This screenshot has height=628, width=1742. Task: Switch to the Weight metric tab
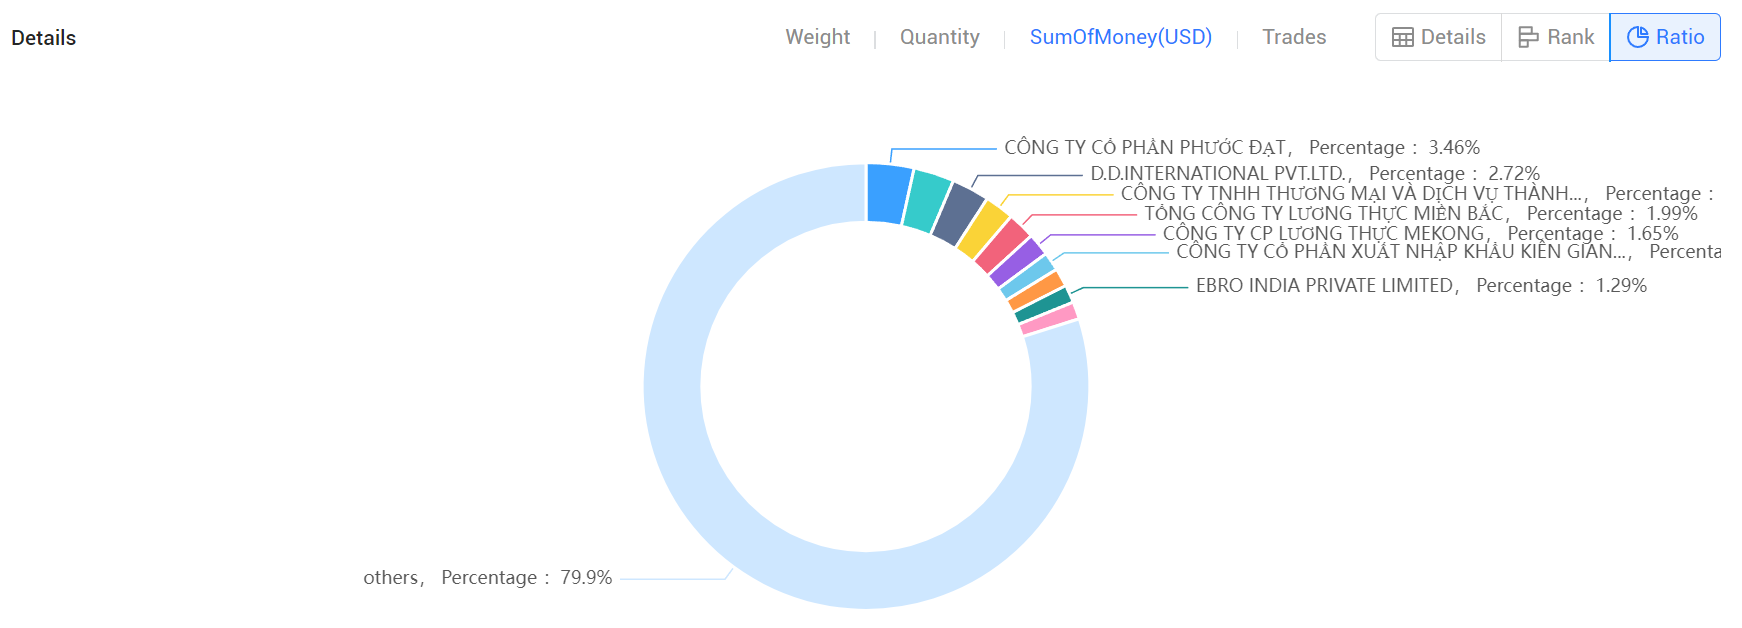(x=817, y=37)
